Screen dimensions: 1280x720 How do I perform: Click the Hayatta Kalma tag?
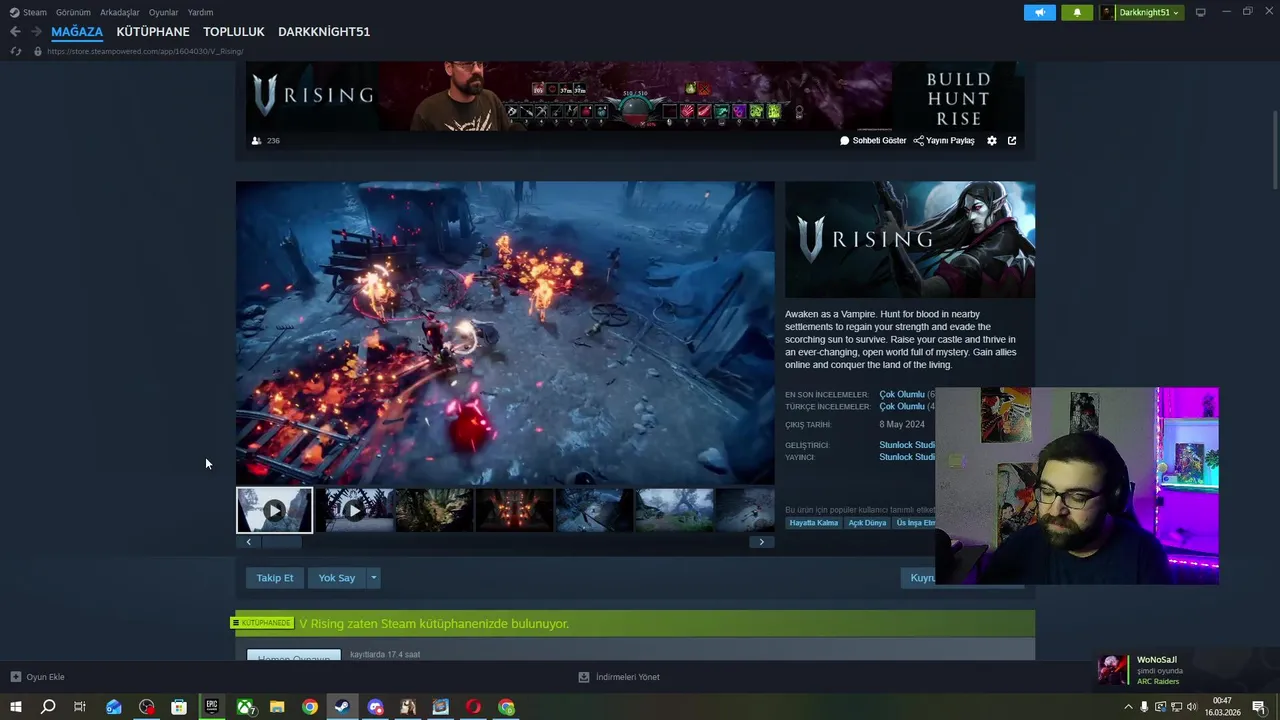(814, 523)
